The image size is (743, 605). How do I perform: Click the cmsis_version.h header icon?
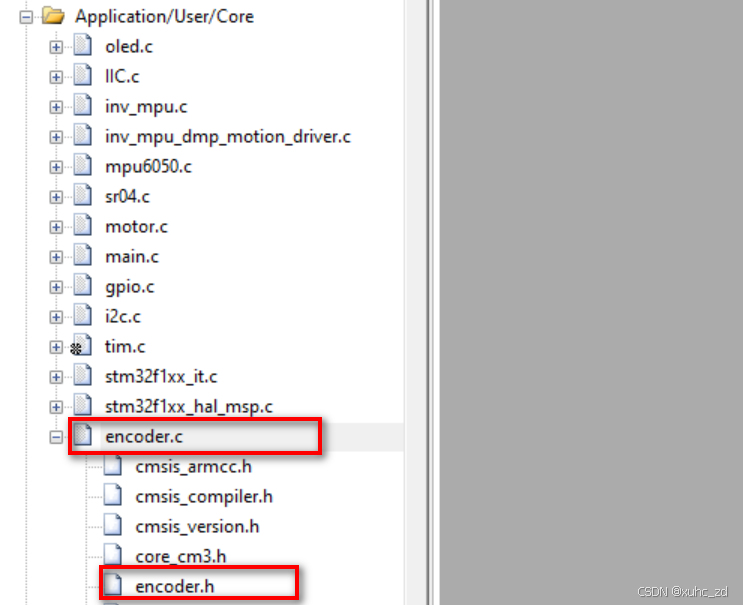pos(113,525)
